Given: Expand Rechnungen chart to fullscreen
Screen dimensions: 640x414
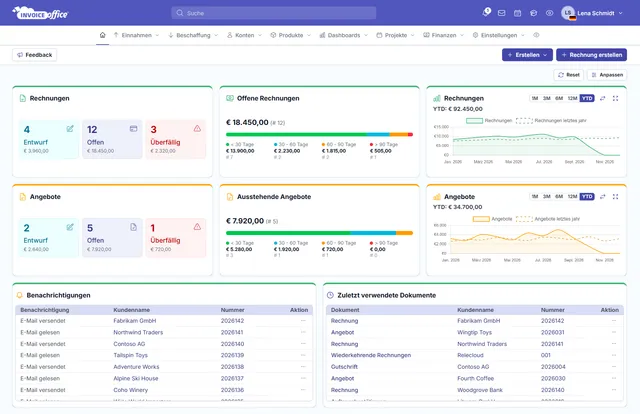Looking at the screenshot, I should click(616, 98).
